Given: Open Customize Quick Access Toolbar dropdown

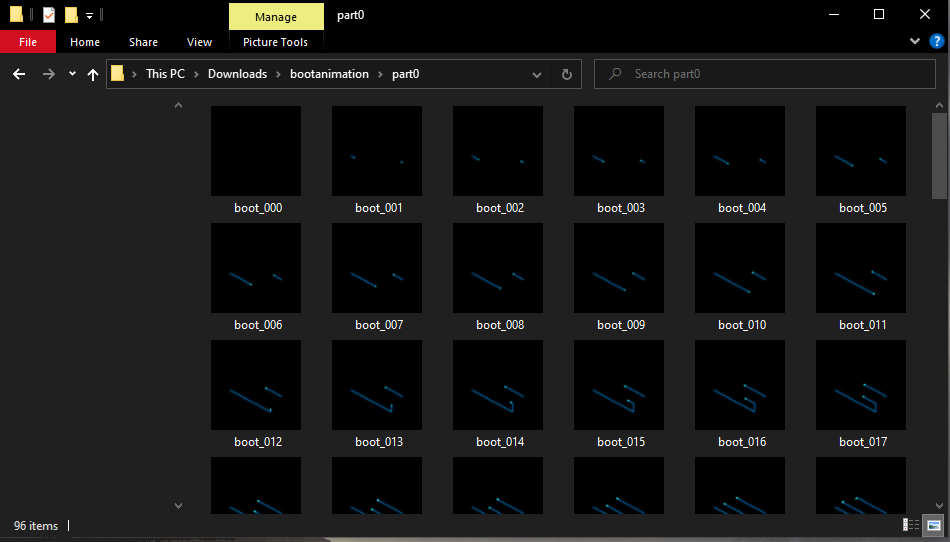Looking at the screenshot, I should click(89, 16).
